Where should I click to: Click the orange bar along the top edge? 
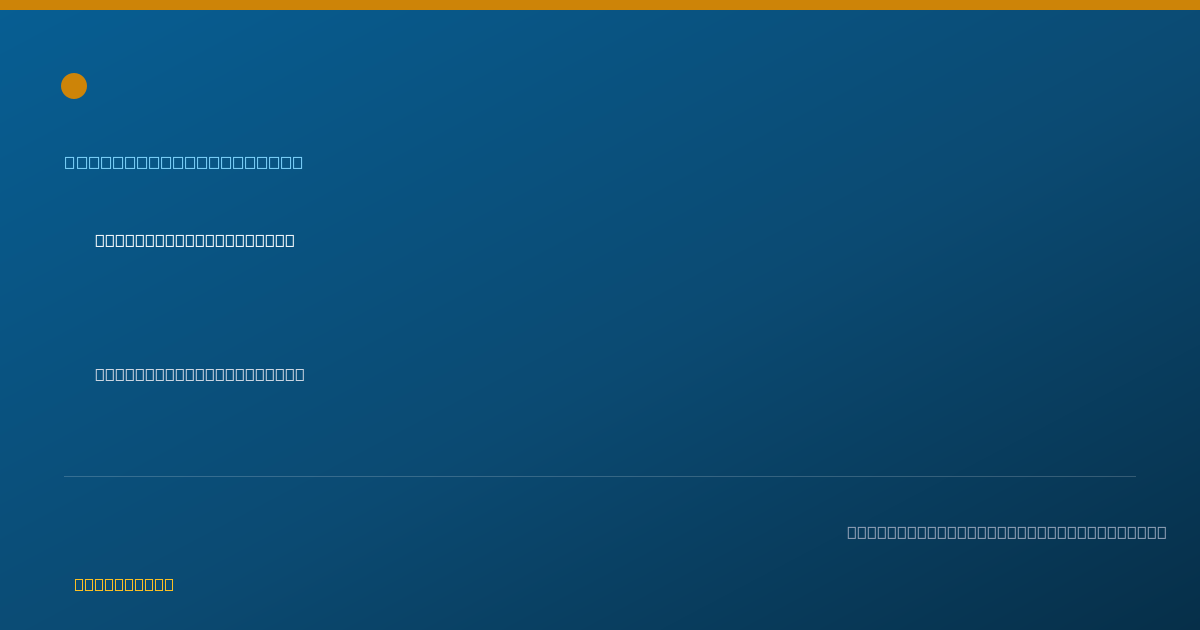click(600, 5)
